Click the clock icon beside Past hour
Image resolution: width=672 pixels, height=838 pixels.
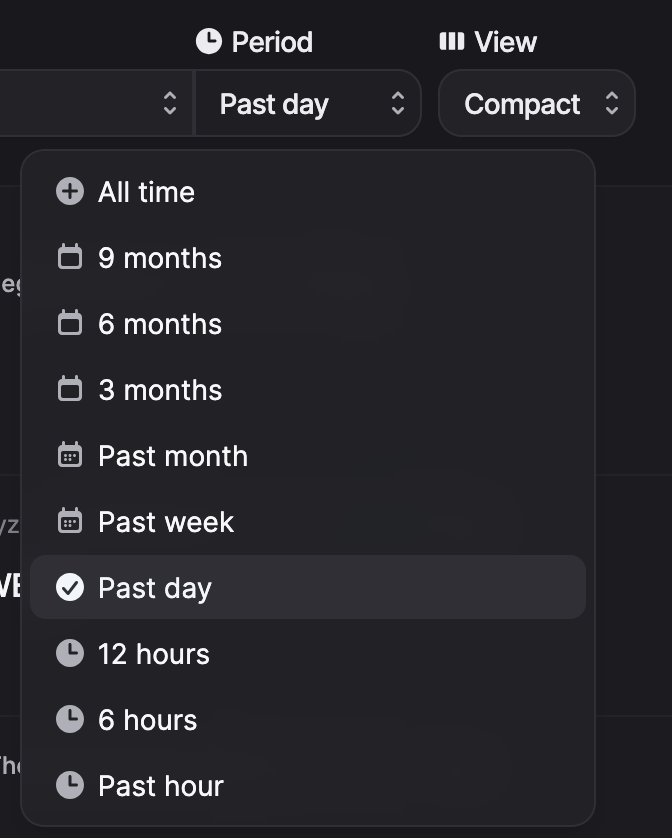(x=69, y=786)
